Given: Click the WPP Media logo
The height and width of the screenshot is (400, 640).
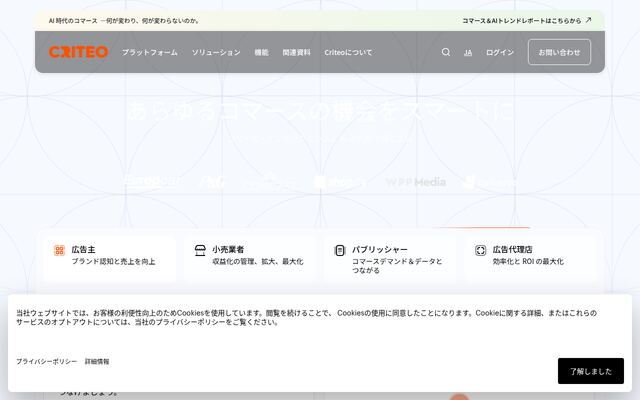Looking at the screenshot, I should point(416,182).
